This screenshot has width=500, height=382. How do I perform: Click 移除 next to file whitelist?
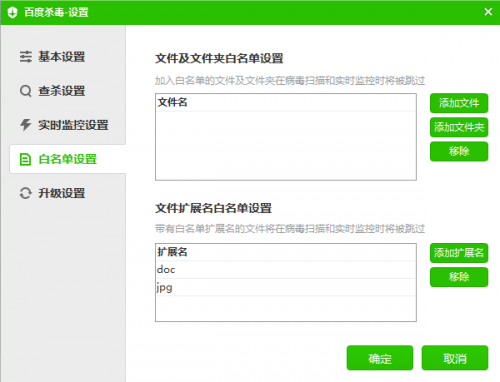(x=459, y=151)
